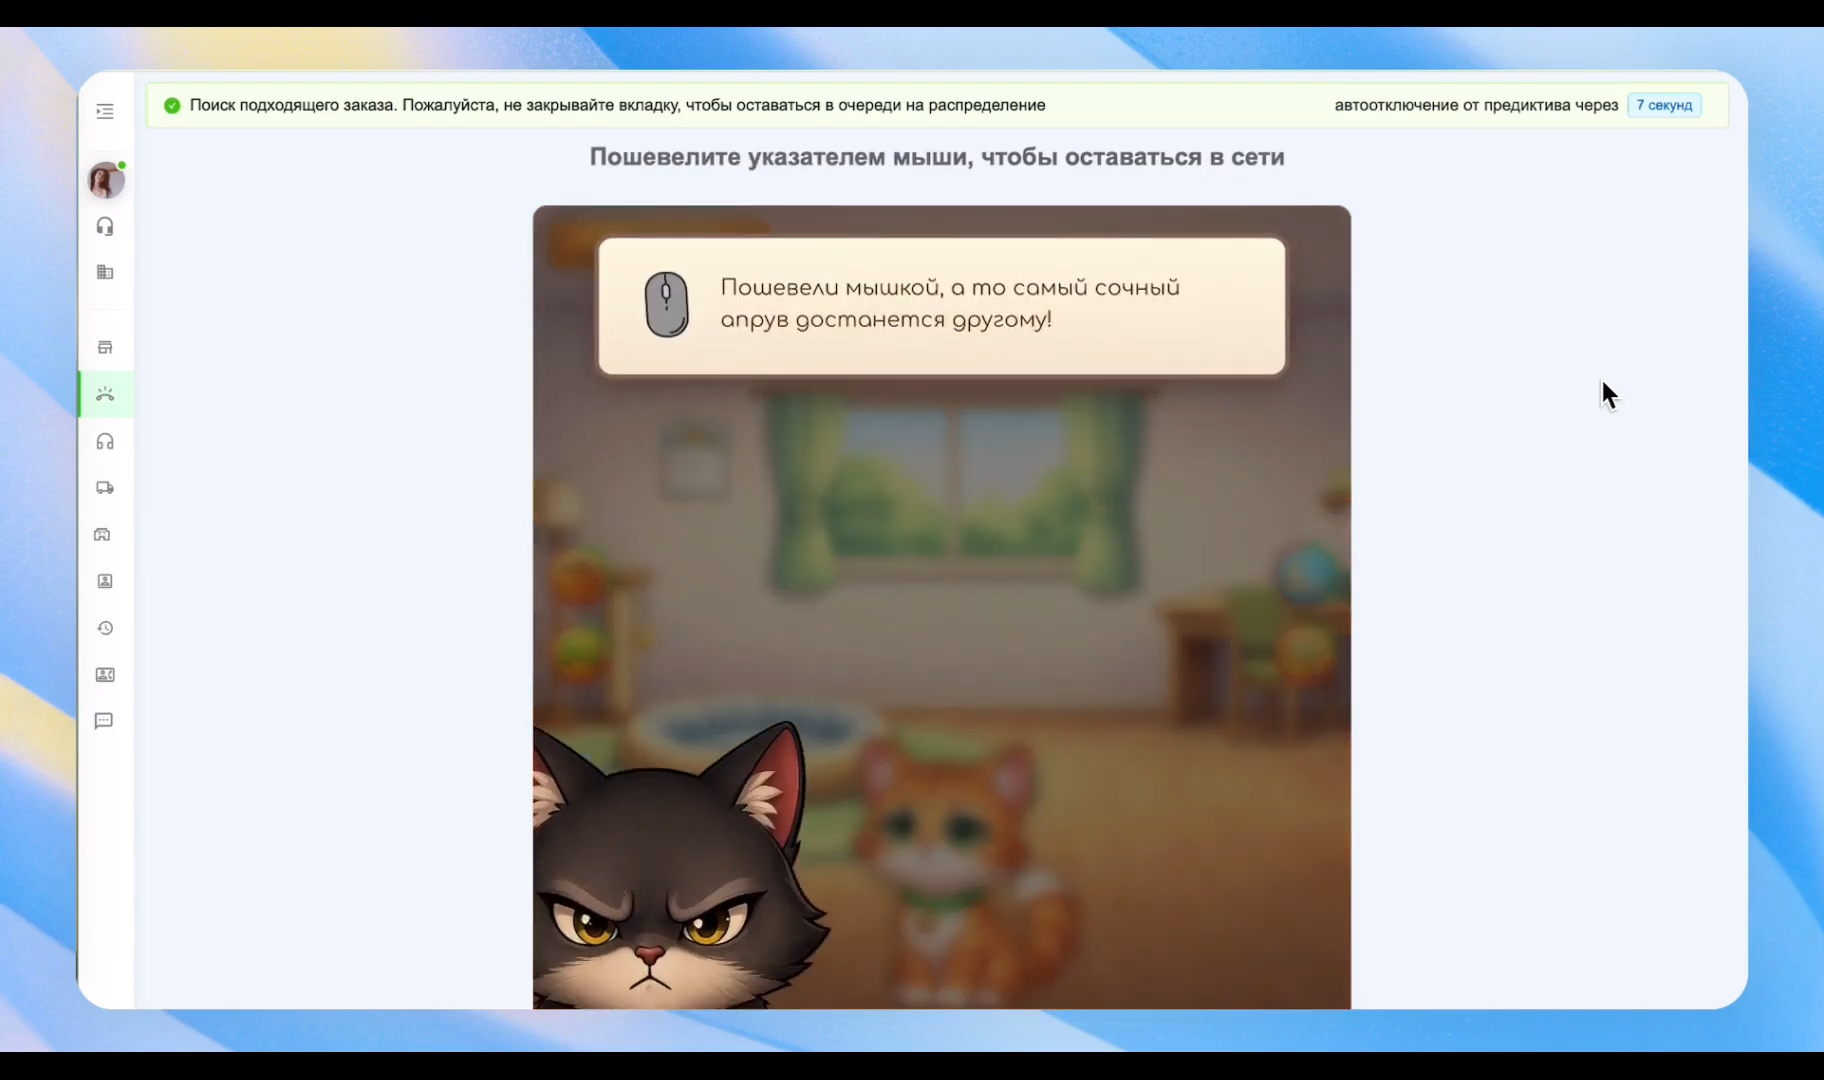Open the contact card phone icon

(x=105, y=675)
